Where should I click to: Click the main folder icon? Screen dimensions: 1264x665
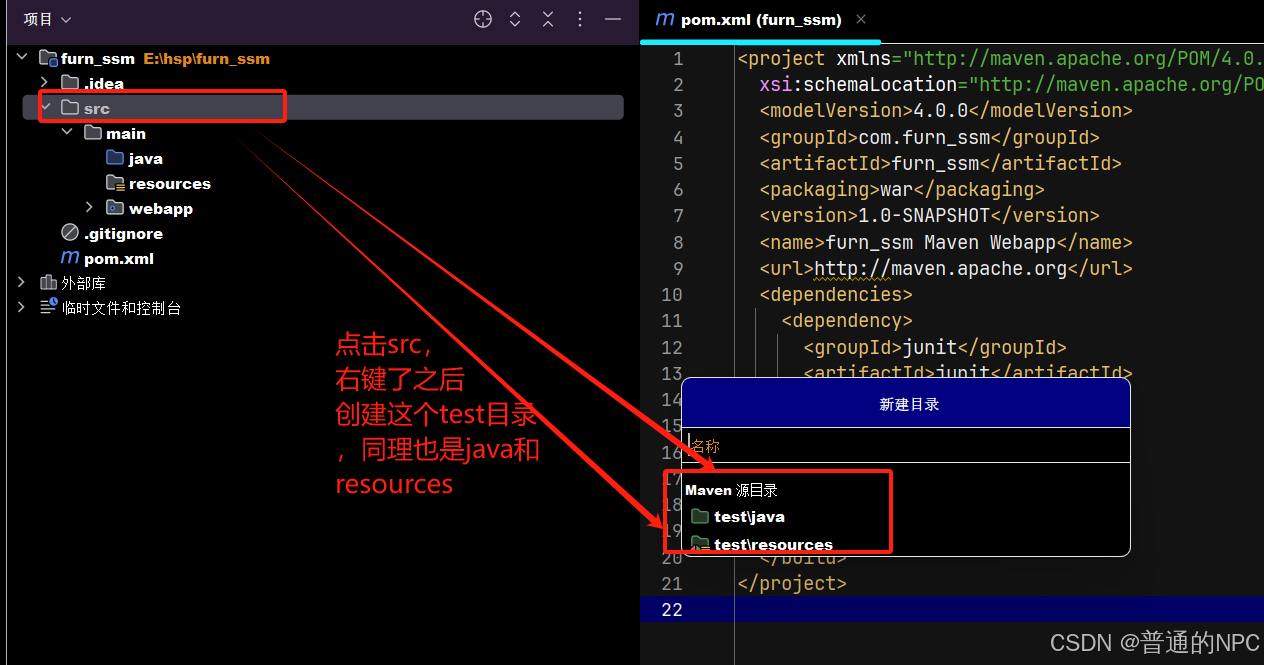(x=93, y=133)
